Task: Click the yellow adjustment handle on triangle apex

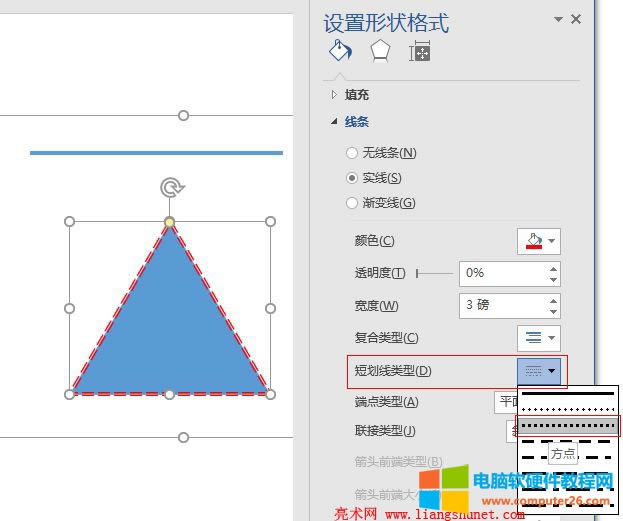Action: click(x=170, y=222)
